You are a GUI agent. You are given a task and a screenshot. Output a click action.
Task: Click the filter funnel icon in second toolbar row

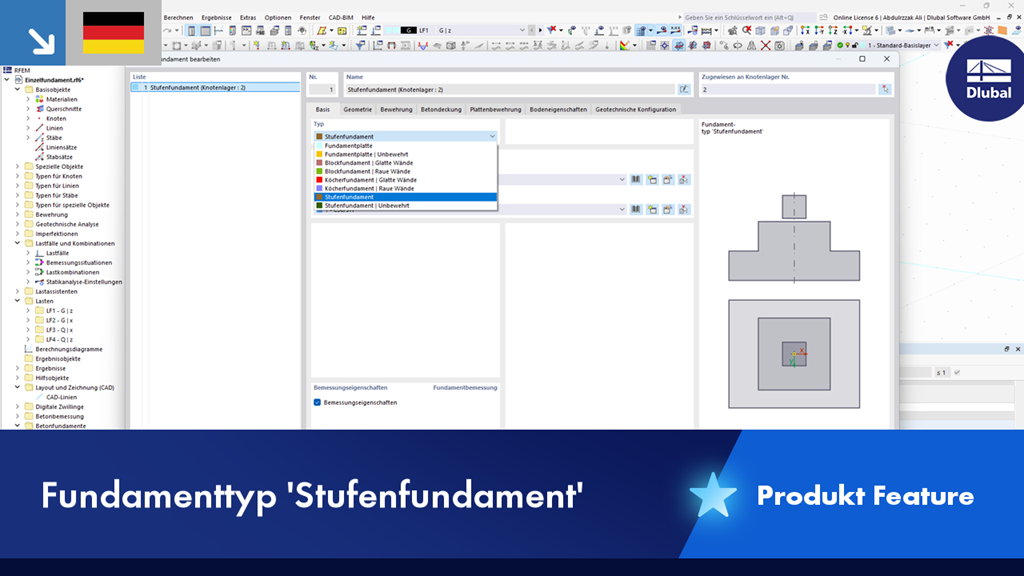tap(360, 45)
